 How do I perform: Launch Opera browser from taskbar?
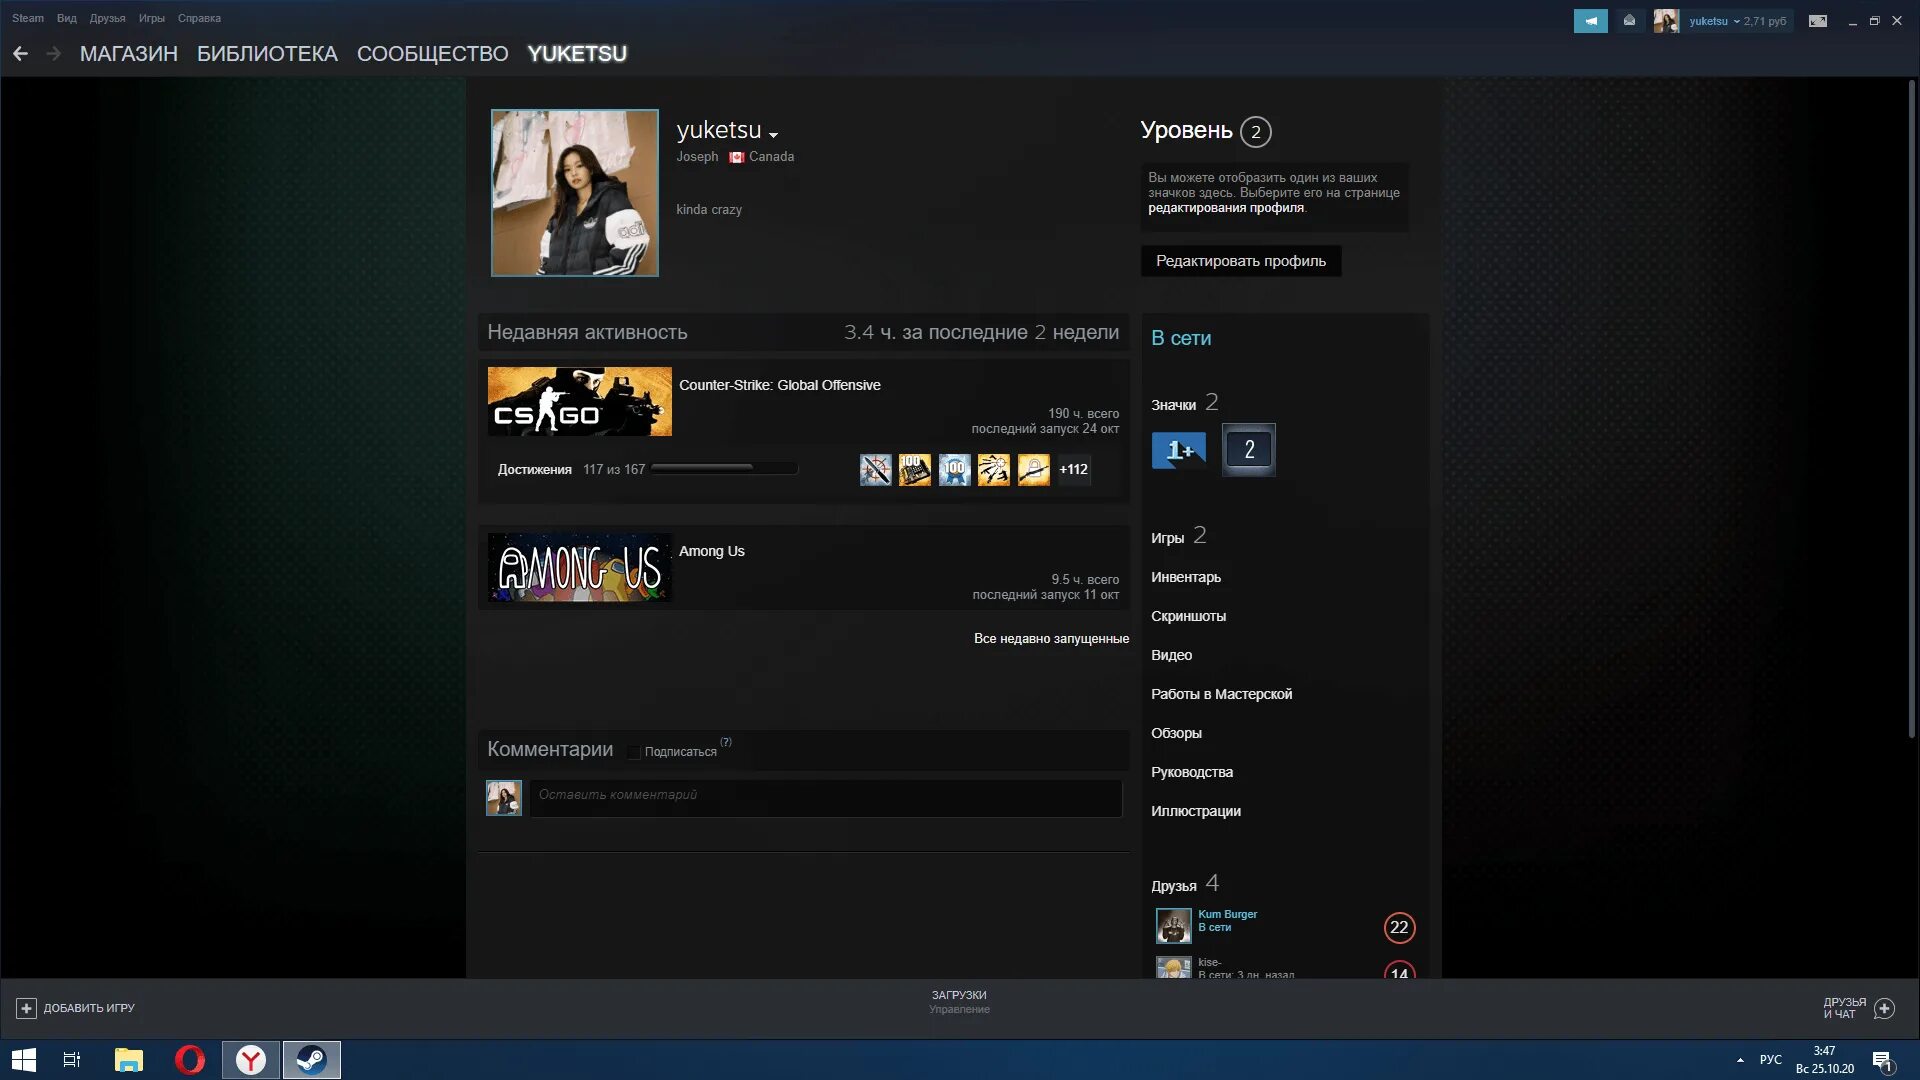[189, 1059]
